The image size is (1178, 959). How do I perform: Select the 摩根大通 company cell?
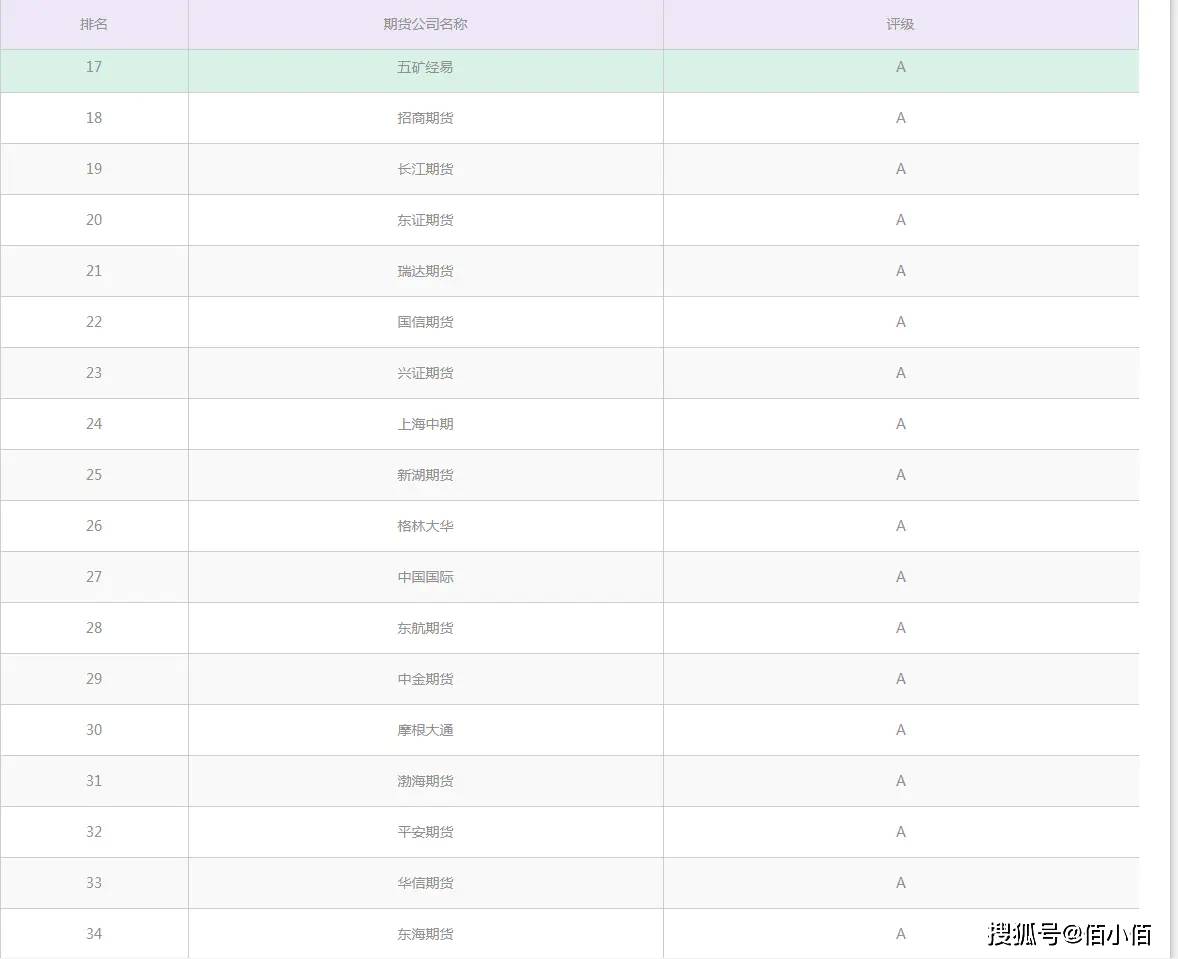(x=425, y=731)
